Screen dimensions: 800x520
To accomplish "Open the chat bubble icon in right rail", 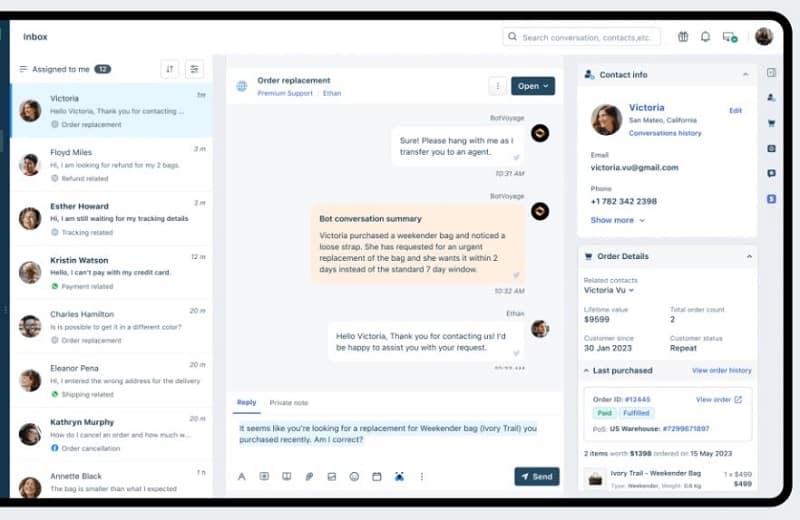I will [x=771, y=174].
